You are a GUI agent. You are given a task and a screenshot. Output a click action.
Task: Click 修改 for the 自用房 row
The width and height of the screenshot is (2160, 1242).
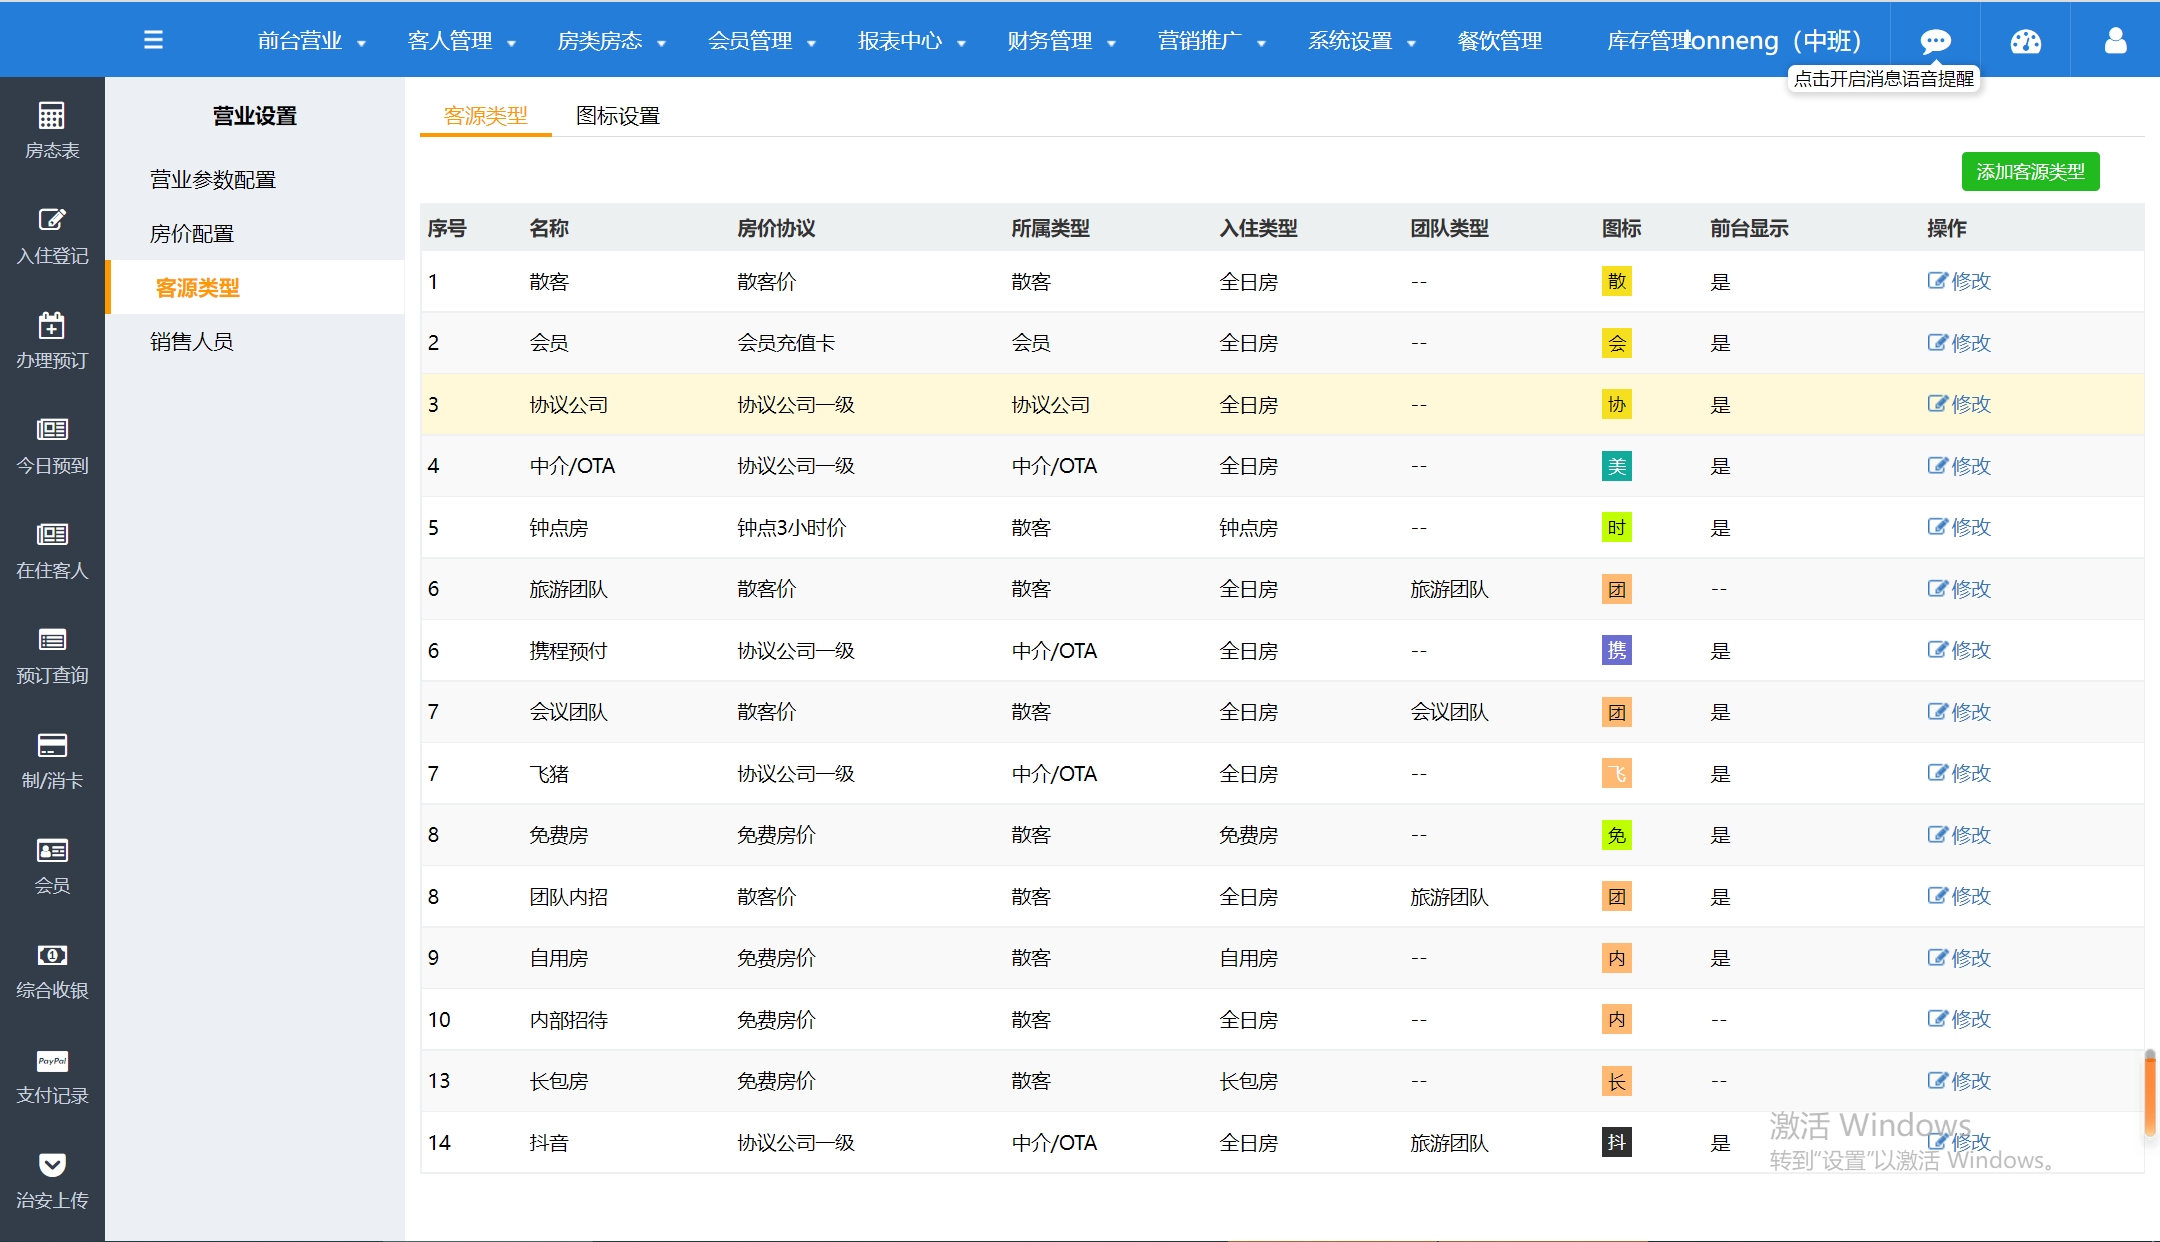point(1959,958)
